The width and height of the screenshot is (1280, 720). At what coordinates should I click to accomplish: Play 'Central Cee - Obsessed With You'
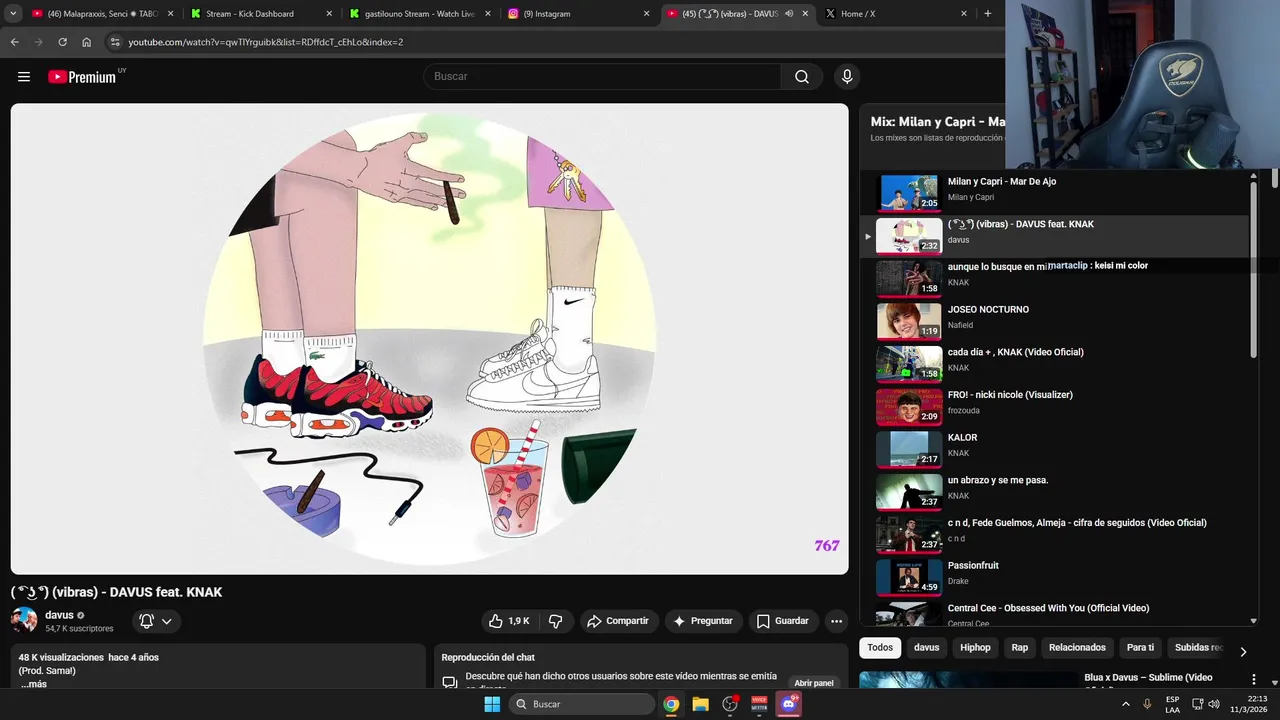[1054, 614]
